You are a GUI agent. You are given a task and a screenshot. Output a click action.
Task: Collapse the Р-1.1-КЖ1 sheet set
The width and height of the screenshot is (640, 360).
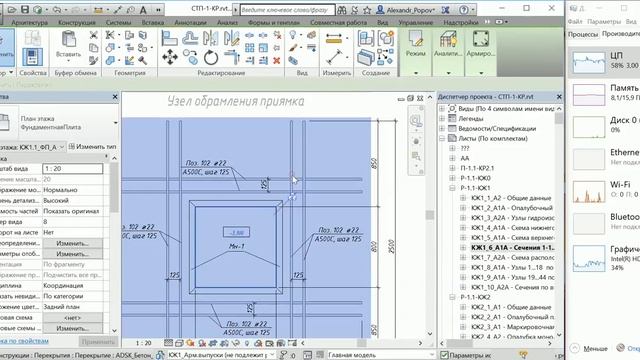[452, 188]
